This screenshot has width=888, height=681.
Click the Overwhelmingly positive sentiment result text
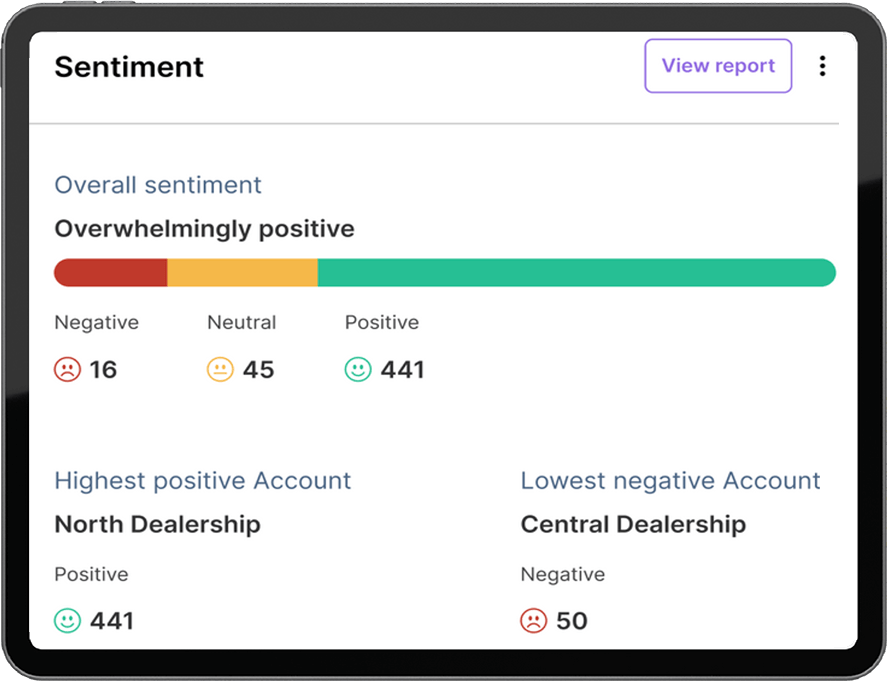point(204,228)
